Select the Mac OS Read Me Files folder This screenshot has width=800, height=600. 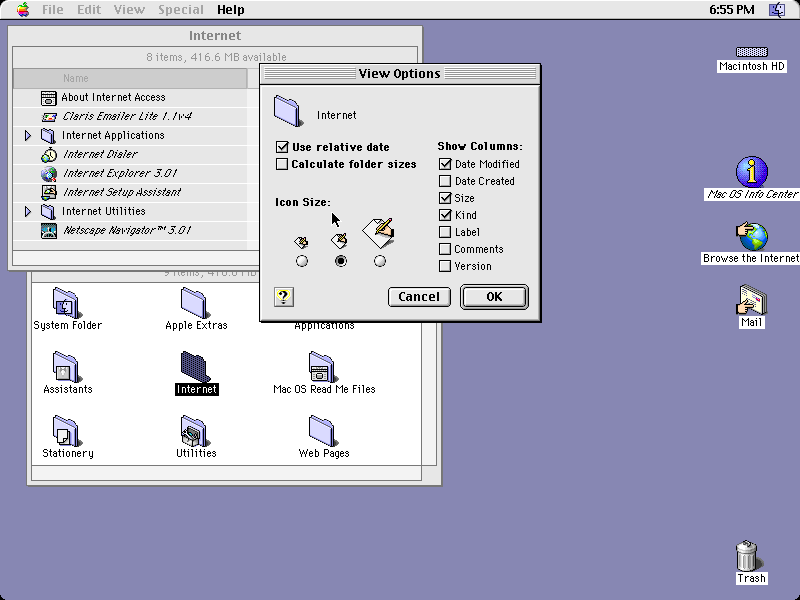coord(322,367)
